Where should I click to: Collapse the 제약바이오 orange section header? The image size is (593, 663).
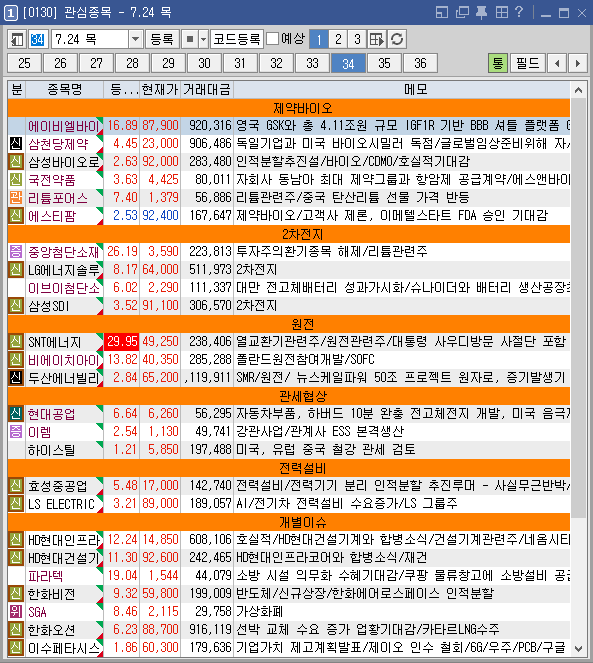coord(289,108)
